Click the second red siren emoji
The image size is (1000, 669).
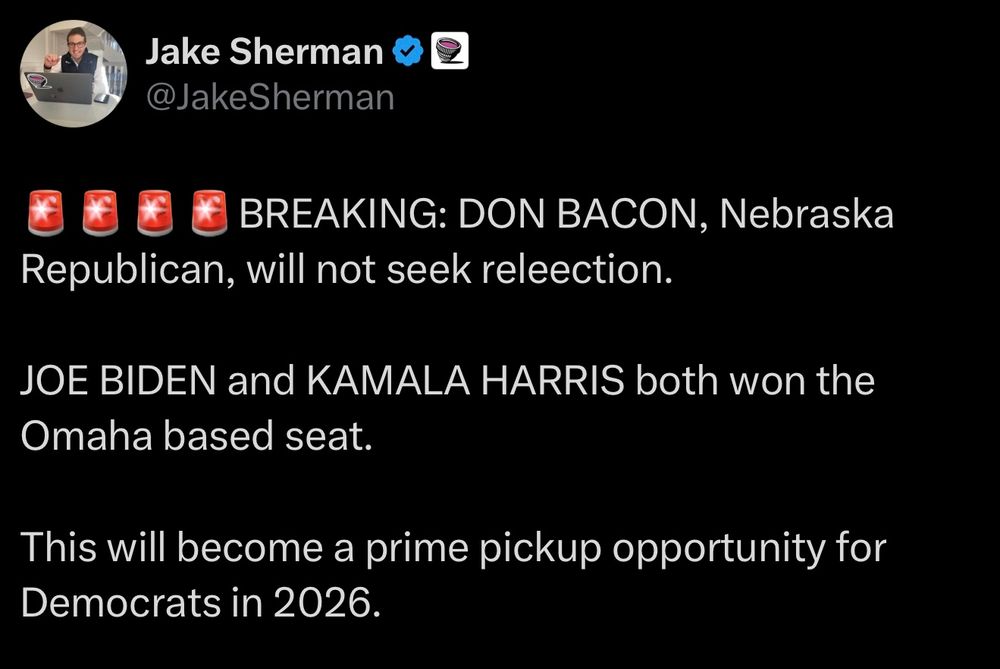100,213
